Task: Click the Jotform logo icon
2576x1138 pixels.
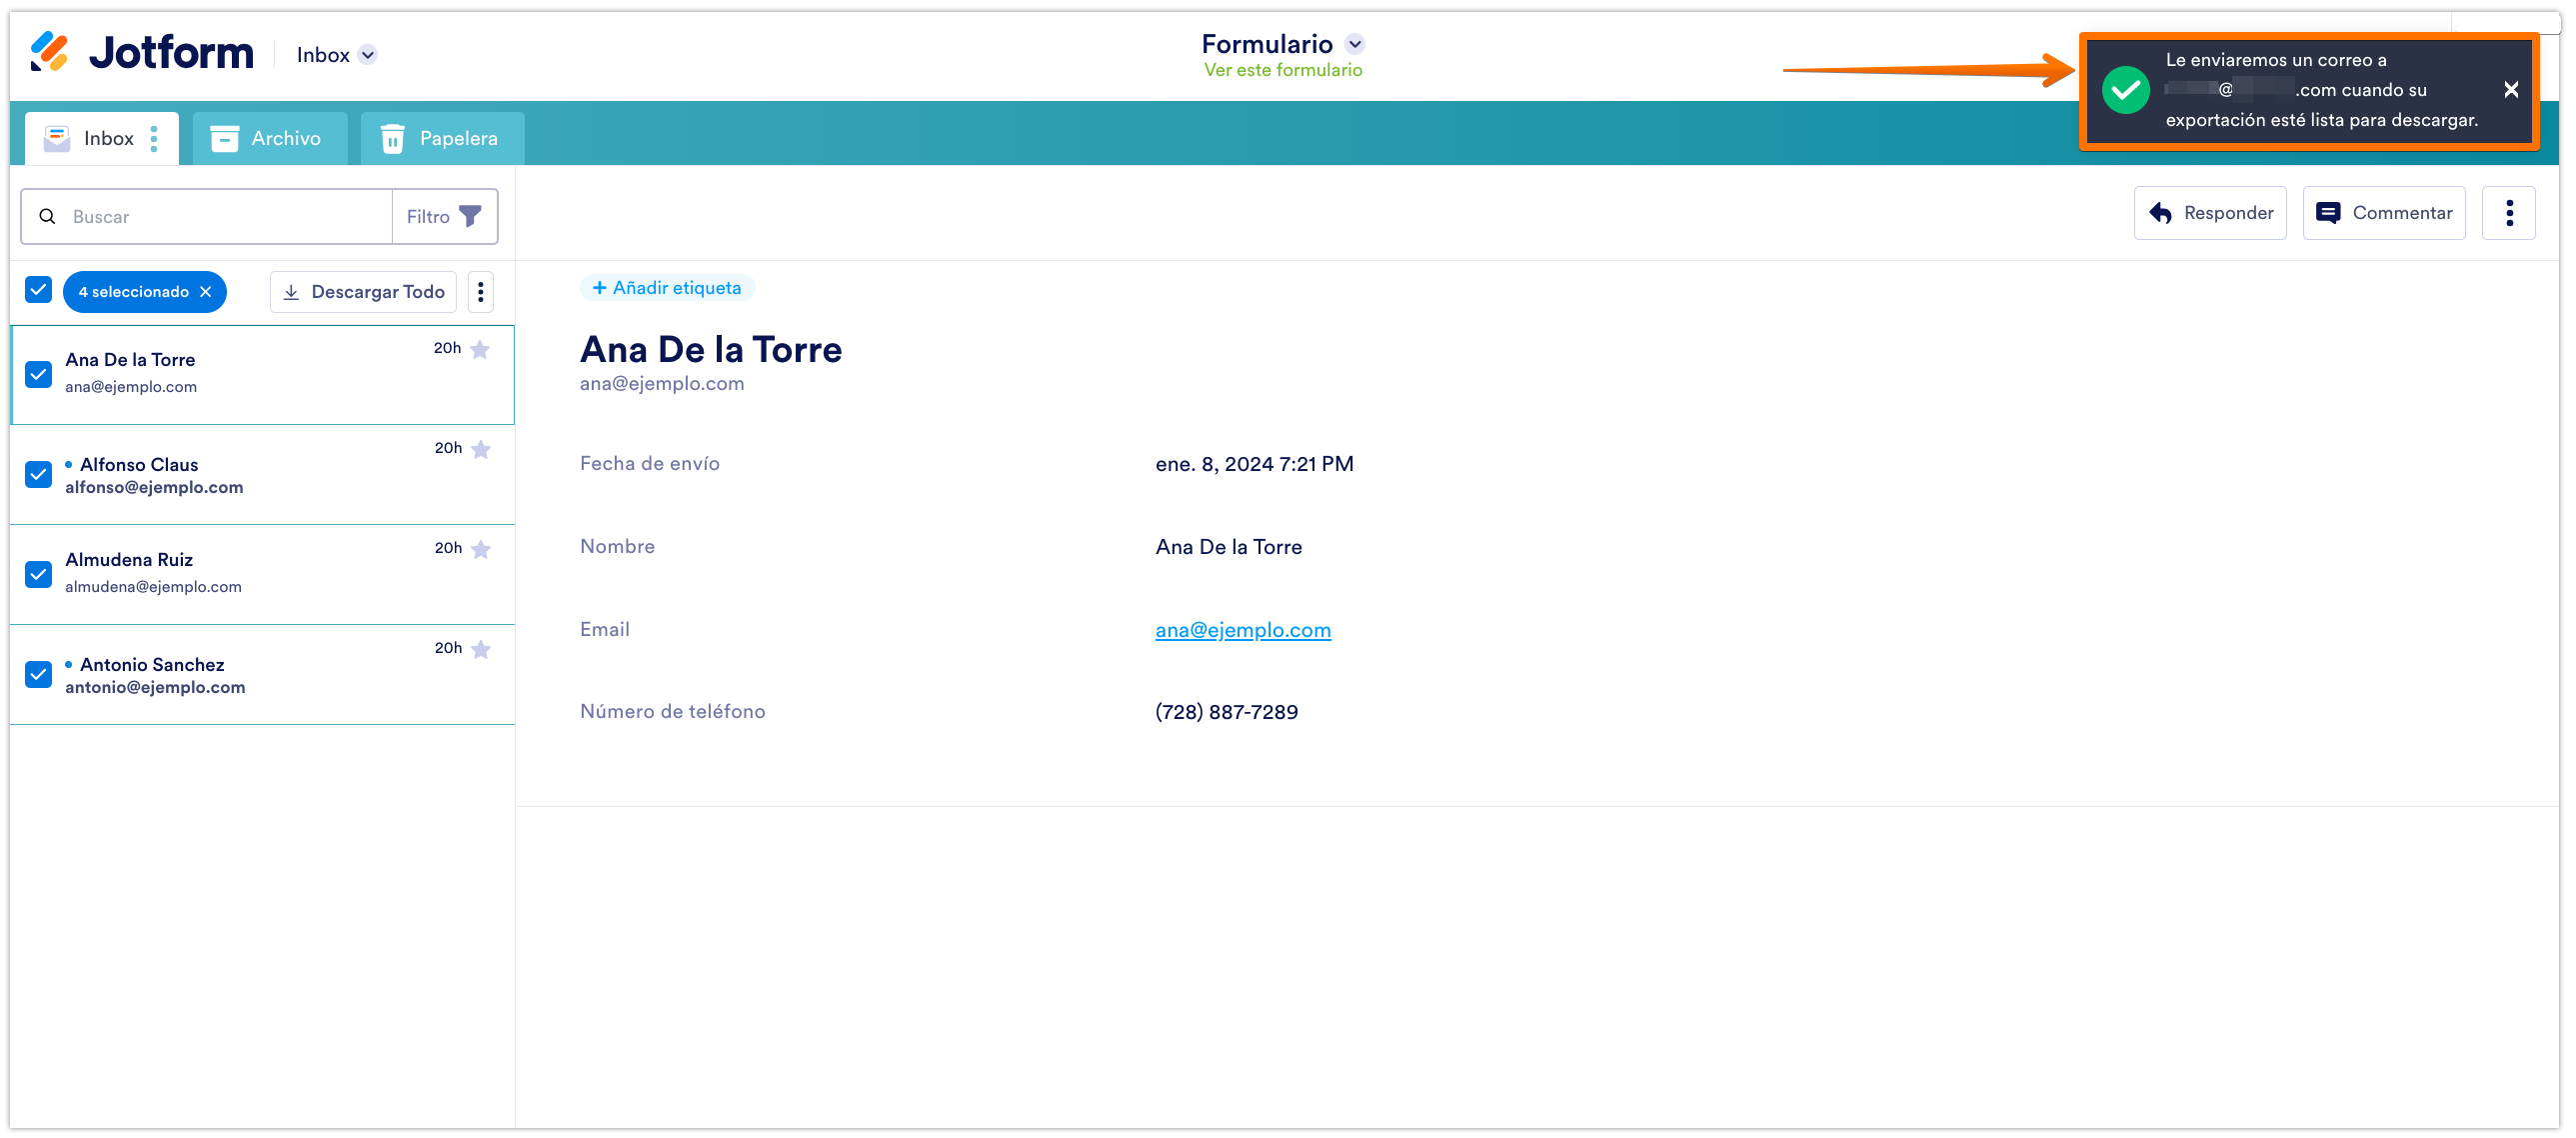Action: click(48, 52)
